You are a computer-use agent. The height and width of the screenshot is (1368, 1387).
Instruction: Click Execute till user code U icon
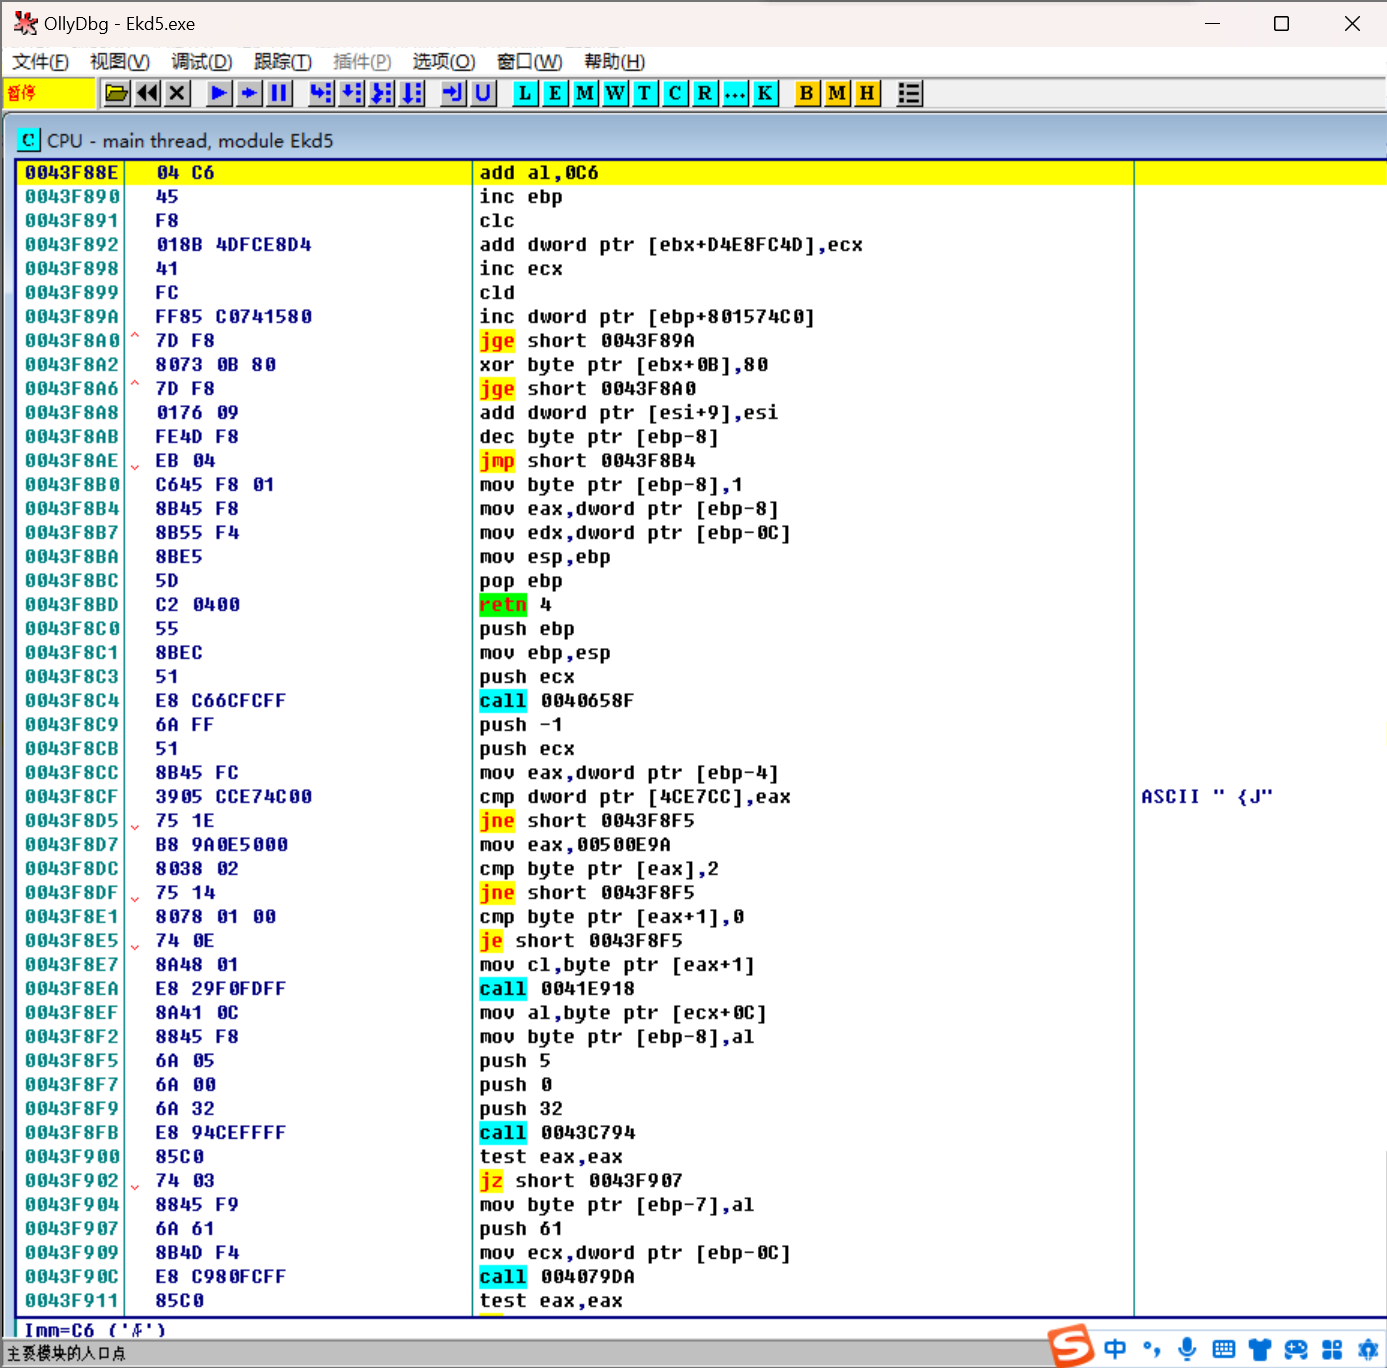[484, 94]
